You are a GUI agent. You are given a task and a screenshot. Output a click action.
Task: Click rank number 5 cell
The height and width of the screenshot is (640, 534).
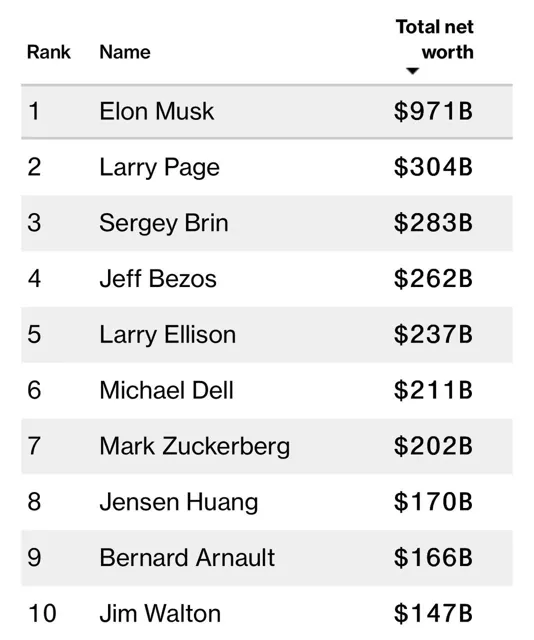(x=34, y=335)
